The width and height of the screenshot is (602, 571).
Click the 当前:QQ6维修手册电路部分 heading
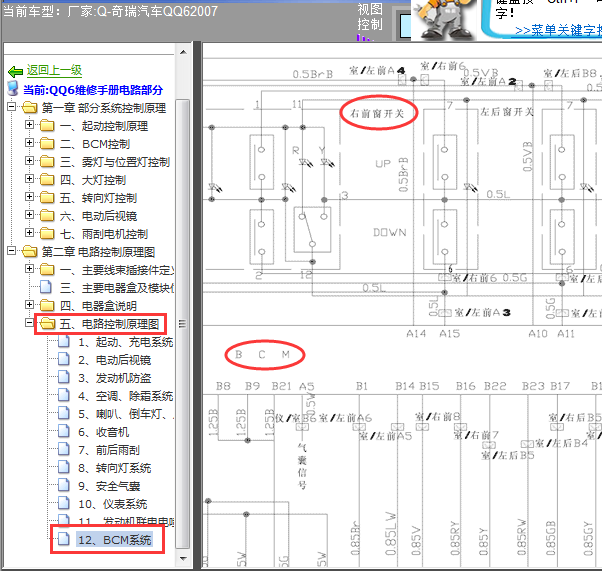pyautogui.click(x=93, y=90)
